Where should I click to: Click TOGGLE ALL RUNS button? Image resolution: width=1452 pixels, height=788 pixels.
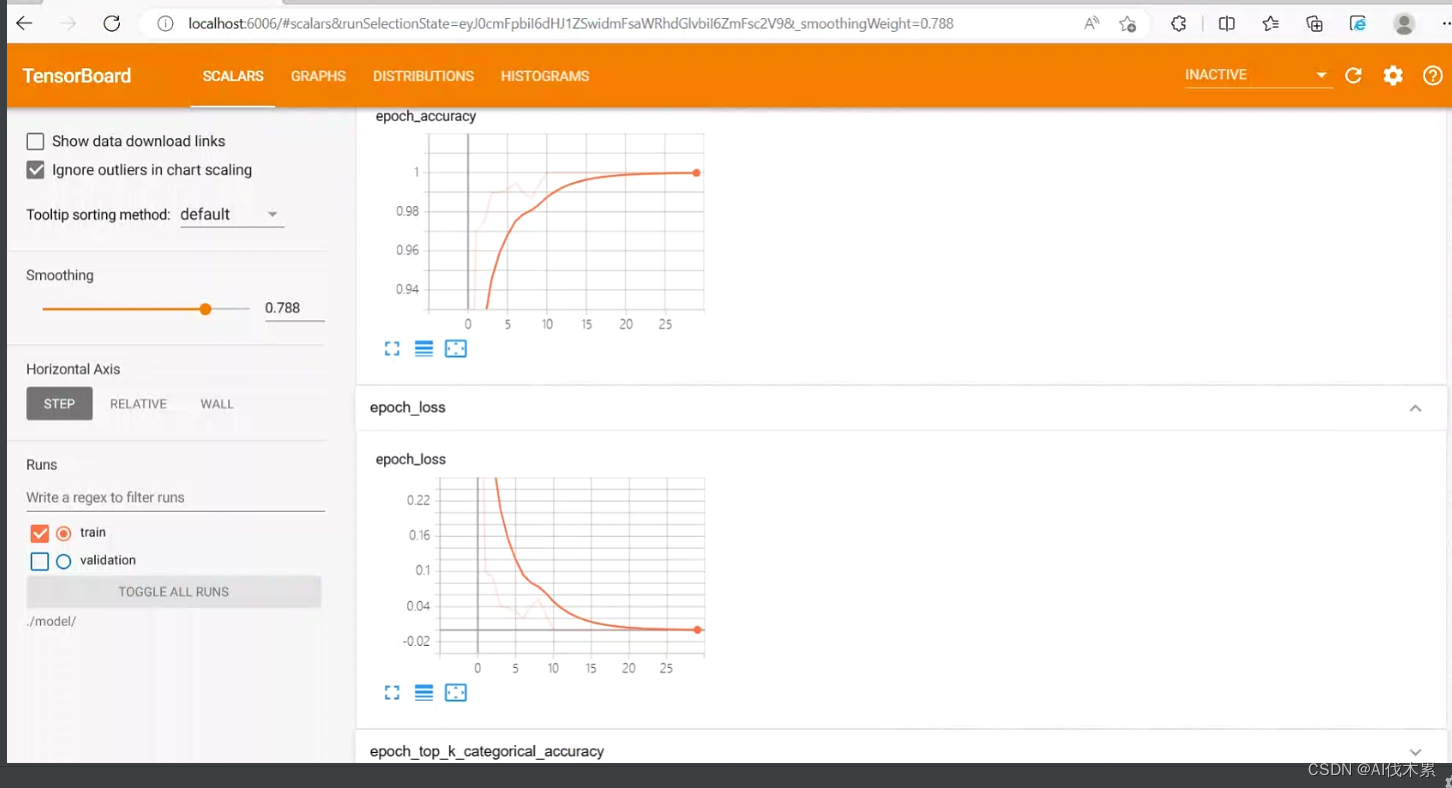pyautogui.click(x=174, y=592)
